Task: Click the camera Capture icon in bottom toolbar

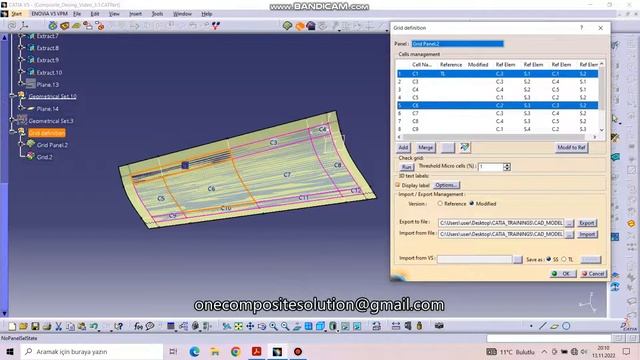Action: pyautogui.click(x=439, y=326)
